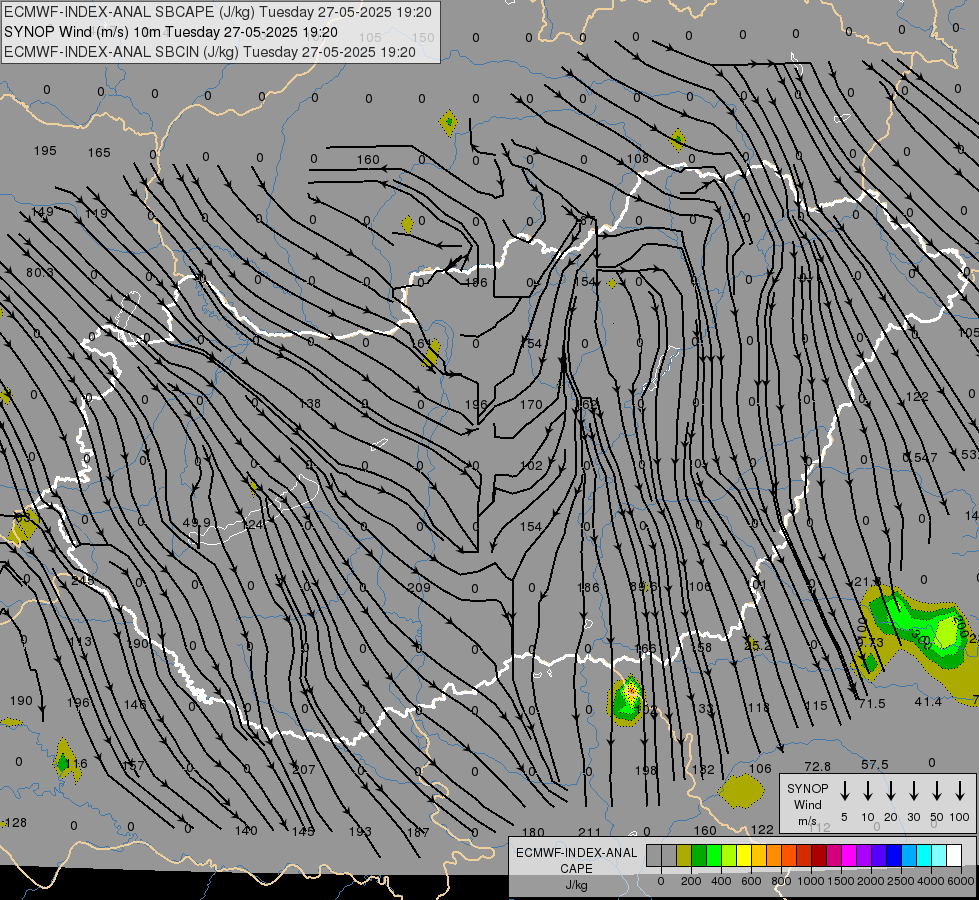Click the map value '71.5'
Viewport: 979px width, 900px height.
pos(872,703)
